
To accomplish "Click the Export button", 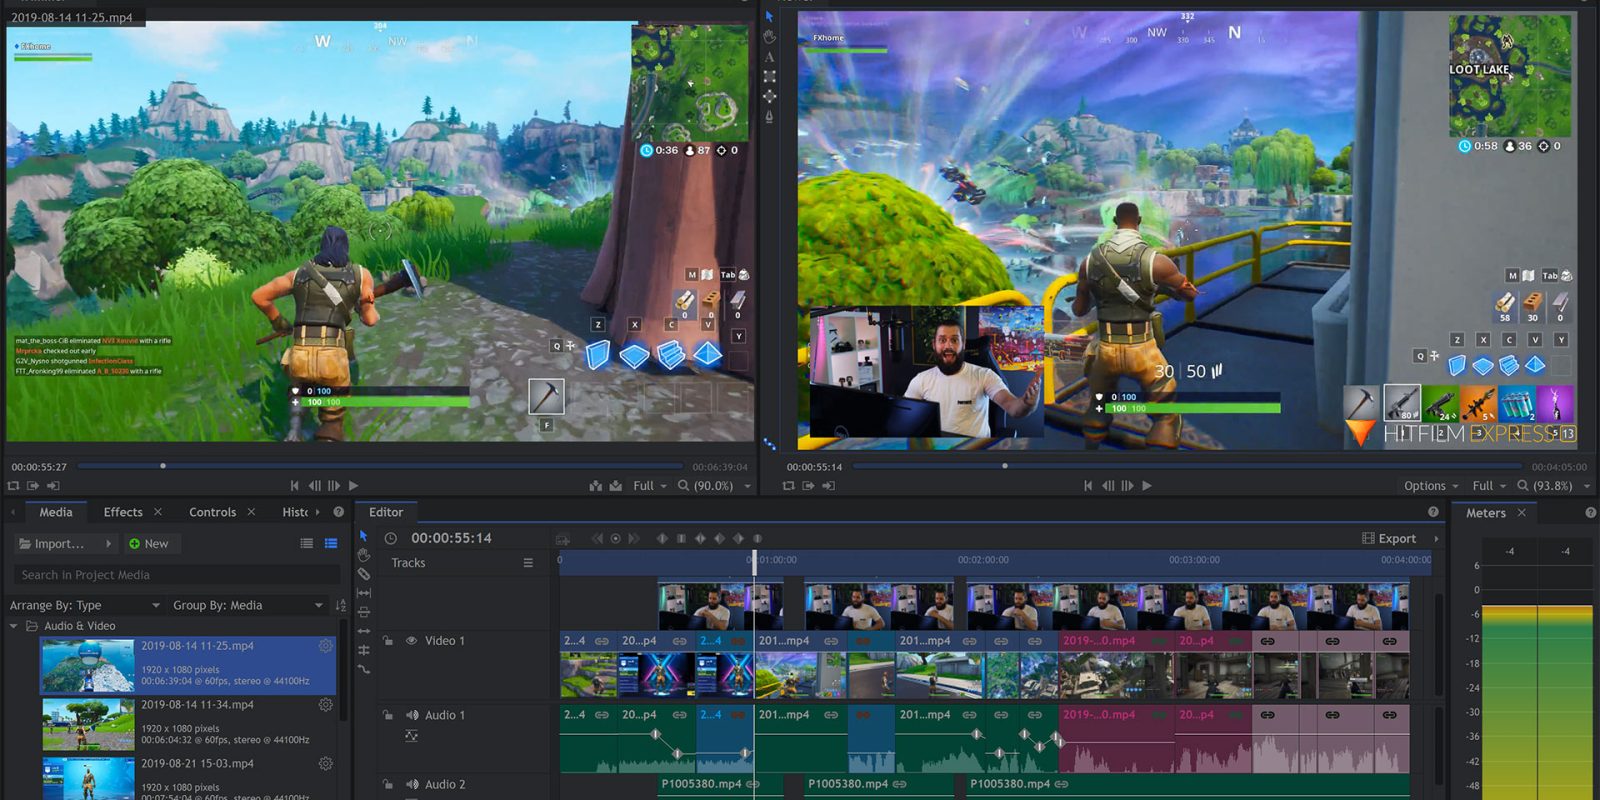I will [1389, 538].
